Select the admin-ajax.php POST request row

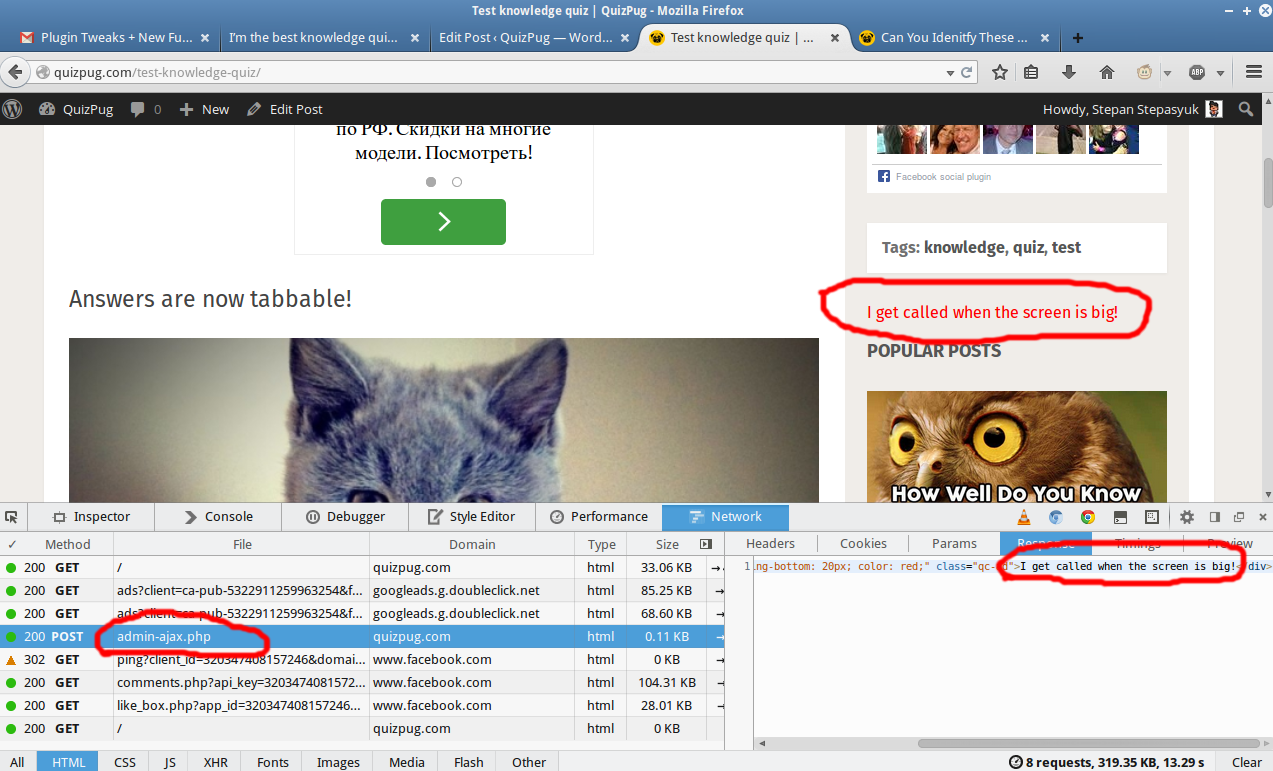click(x=362, y=636)
